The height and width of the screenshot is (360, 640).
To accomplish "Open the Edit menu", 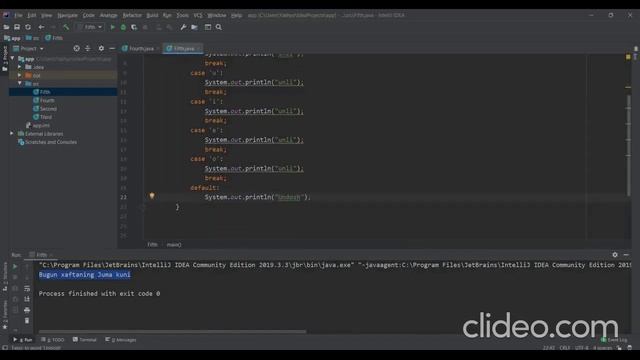I will click(x=31, y=15).
